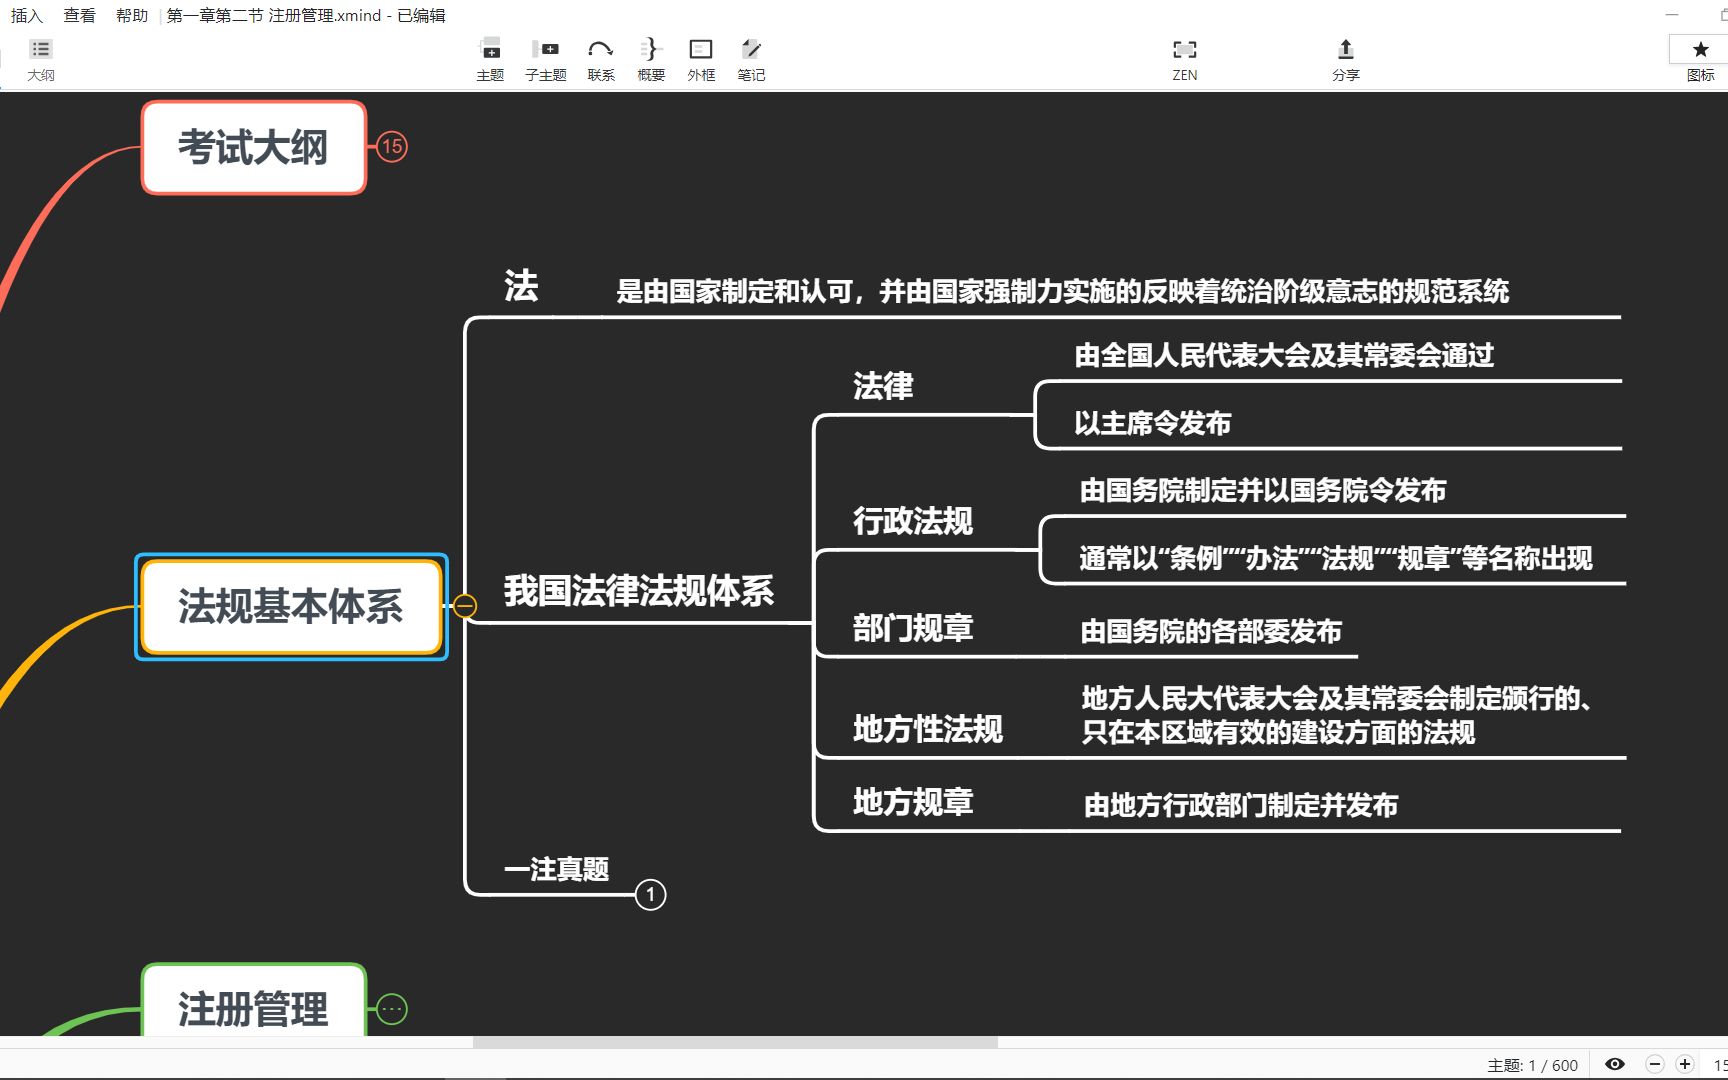Select 由地方行政部门制定并发布 node
This screenshot has height=1080, width=1728.
1241,805
